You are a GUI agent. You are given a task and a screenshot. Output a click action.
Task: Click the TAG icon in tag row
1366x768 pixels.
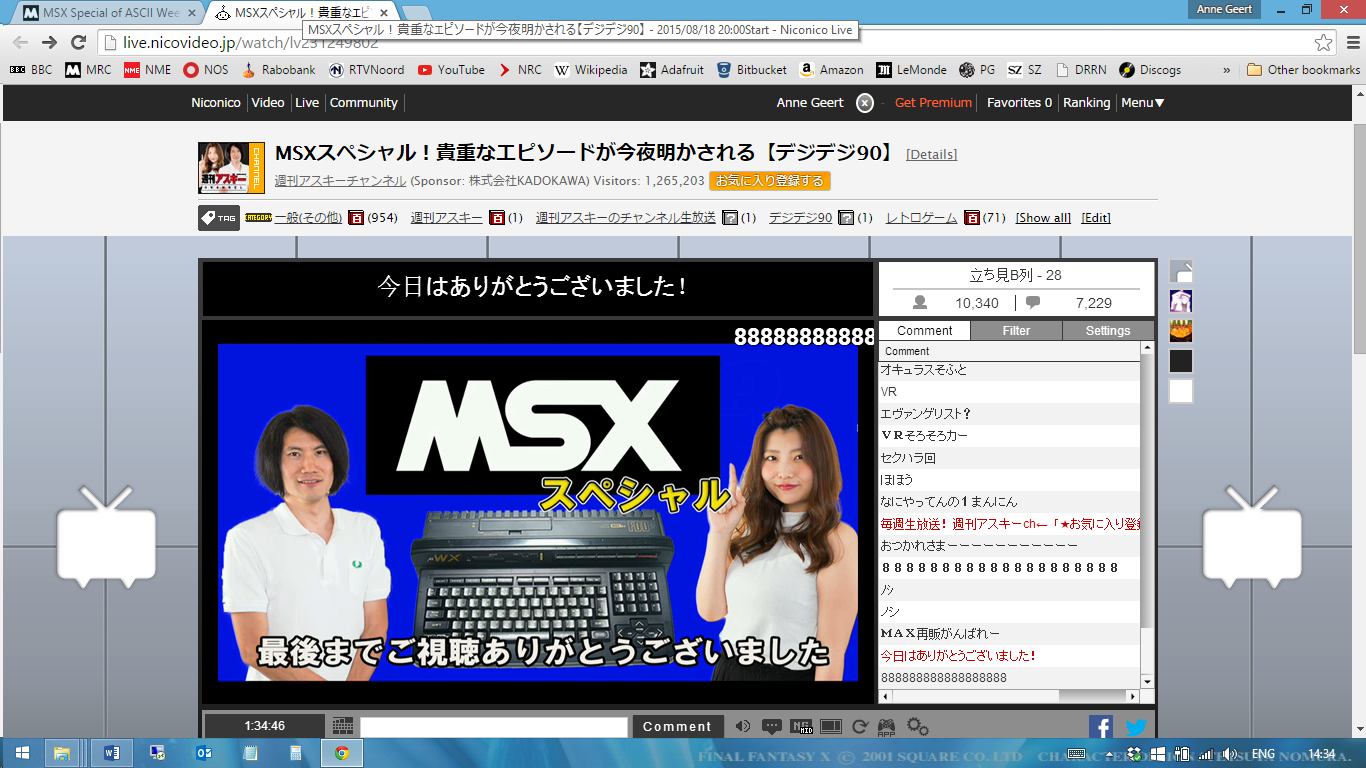click(x=219, y=218)
